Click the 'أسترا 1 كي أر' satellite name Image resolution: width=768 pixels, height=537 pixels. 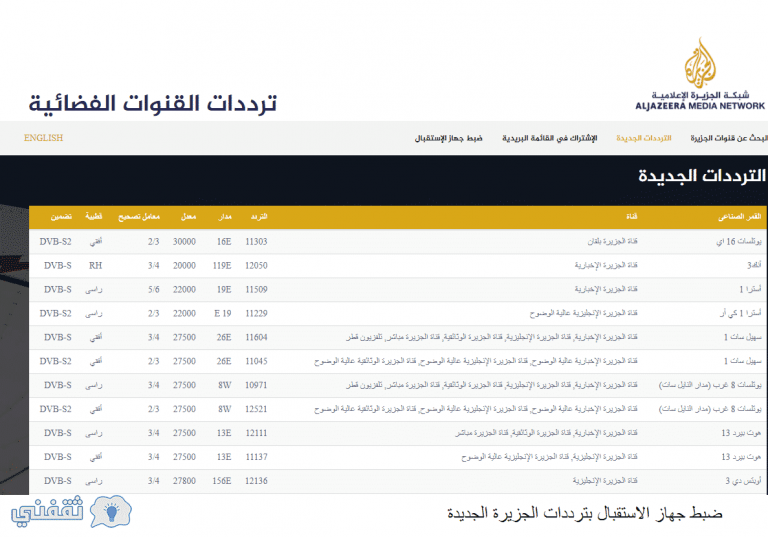741,314
